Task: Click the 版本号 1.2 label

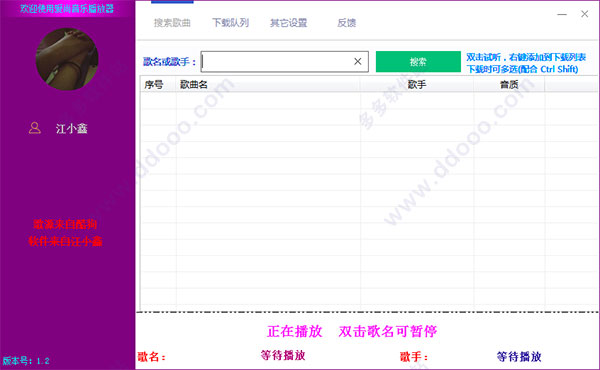Action: click(x=26, y=361)
